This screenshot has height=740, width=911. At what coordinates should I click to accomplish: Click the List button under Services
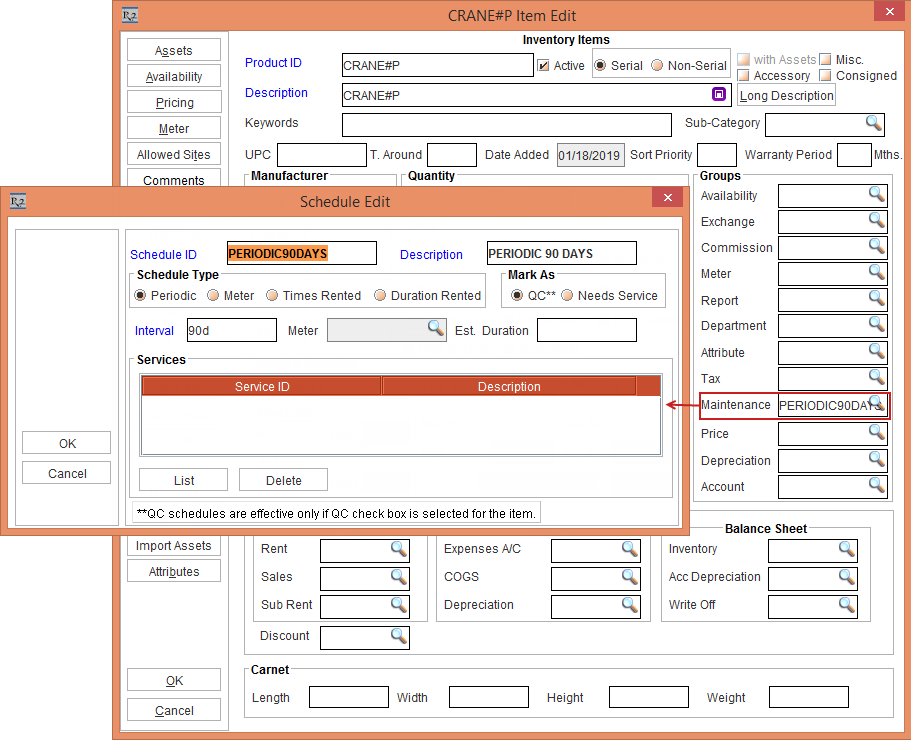[184, 480]
